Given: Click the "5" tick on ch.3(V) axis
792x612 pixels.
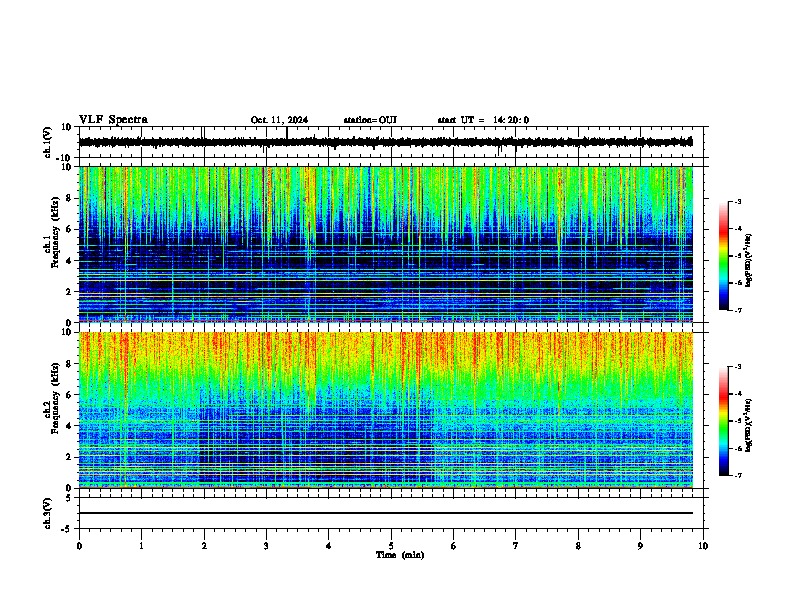Looking at the screenshot, I should 70,498.
